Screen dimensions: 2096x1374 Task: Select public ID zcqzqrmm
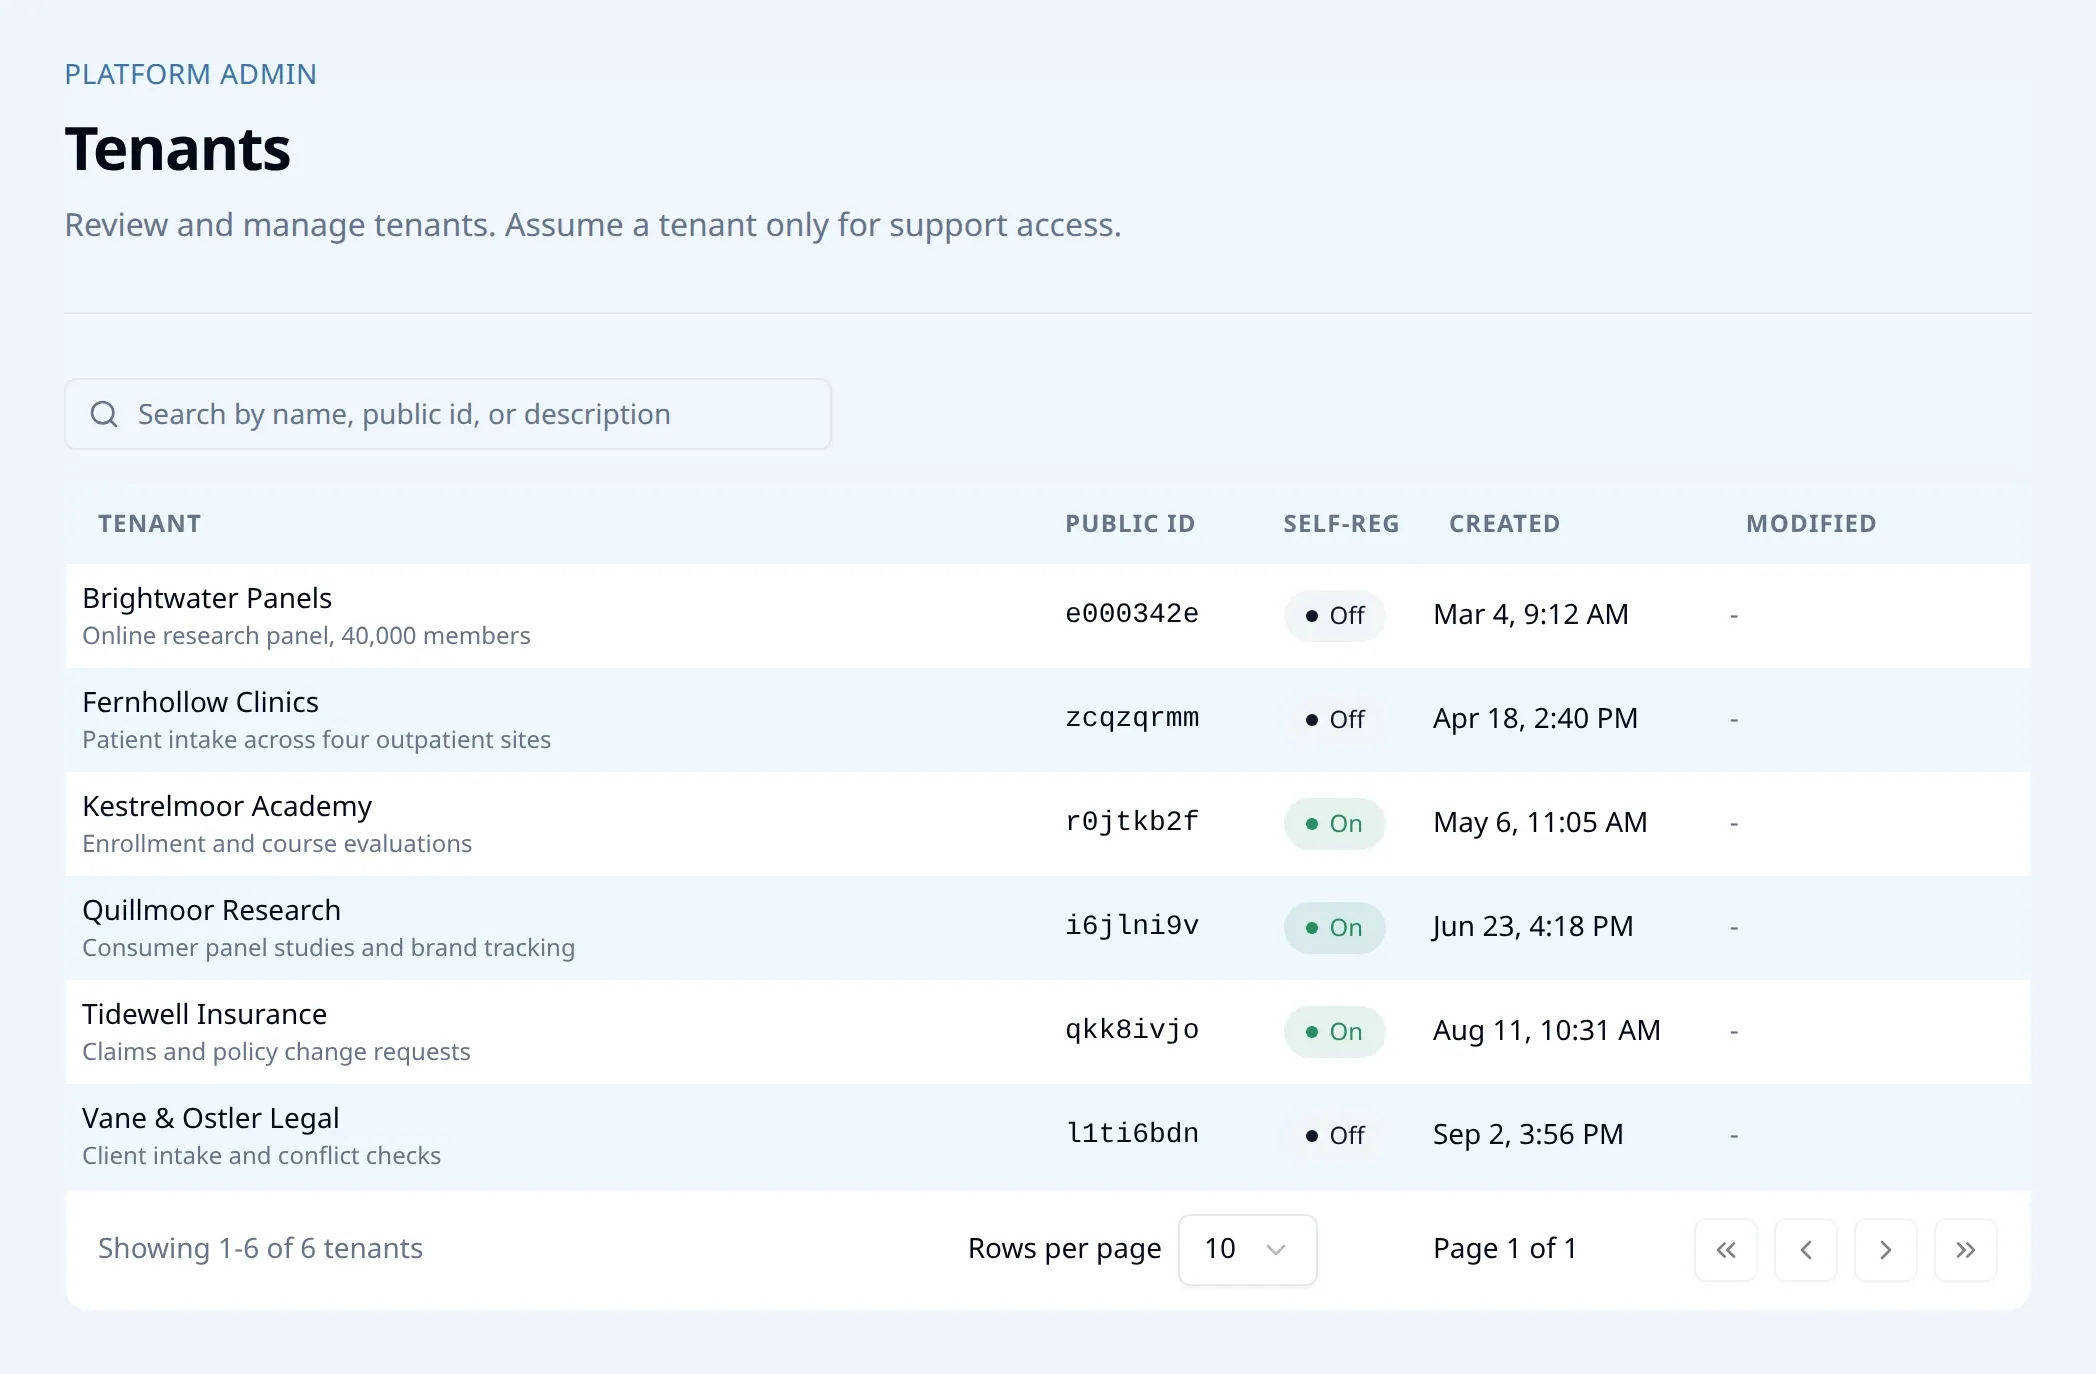pyautogui.click(x=1132, y=718)
